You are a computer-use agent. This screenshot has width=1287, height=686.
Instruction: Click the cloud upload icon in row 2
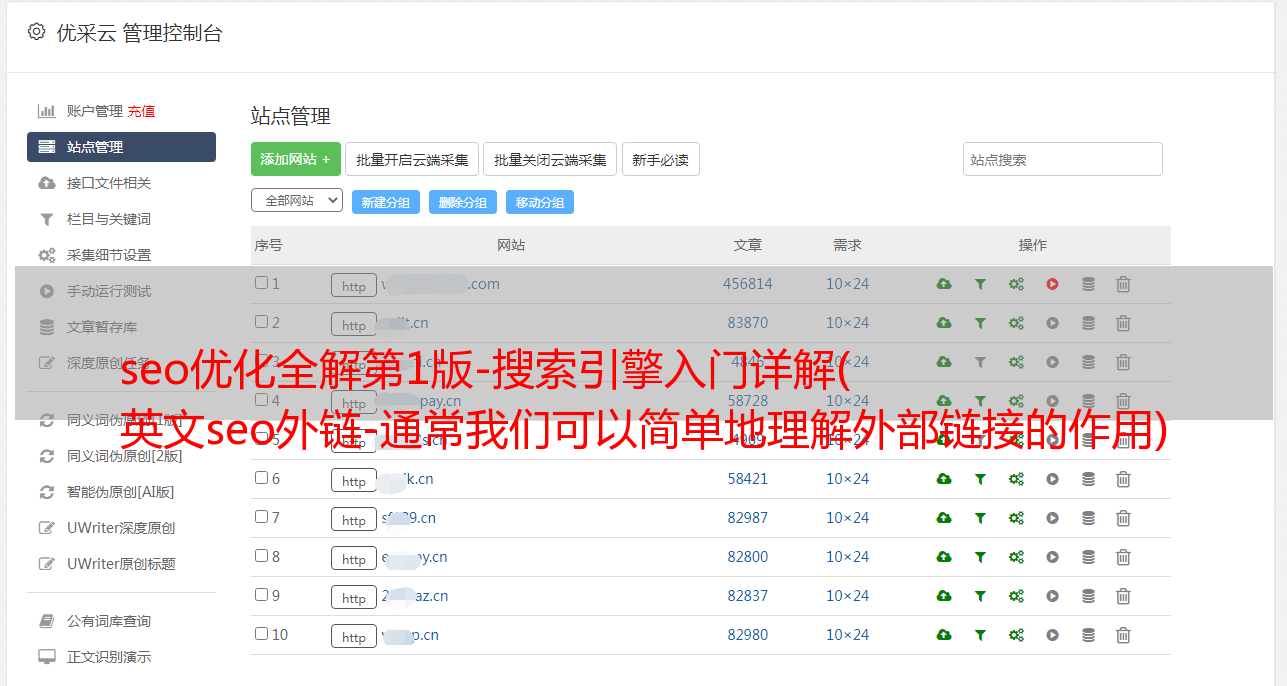pyautogui.click(x=944, y=323)
